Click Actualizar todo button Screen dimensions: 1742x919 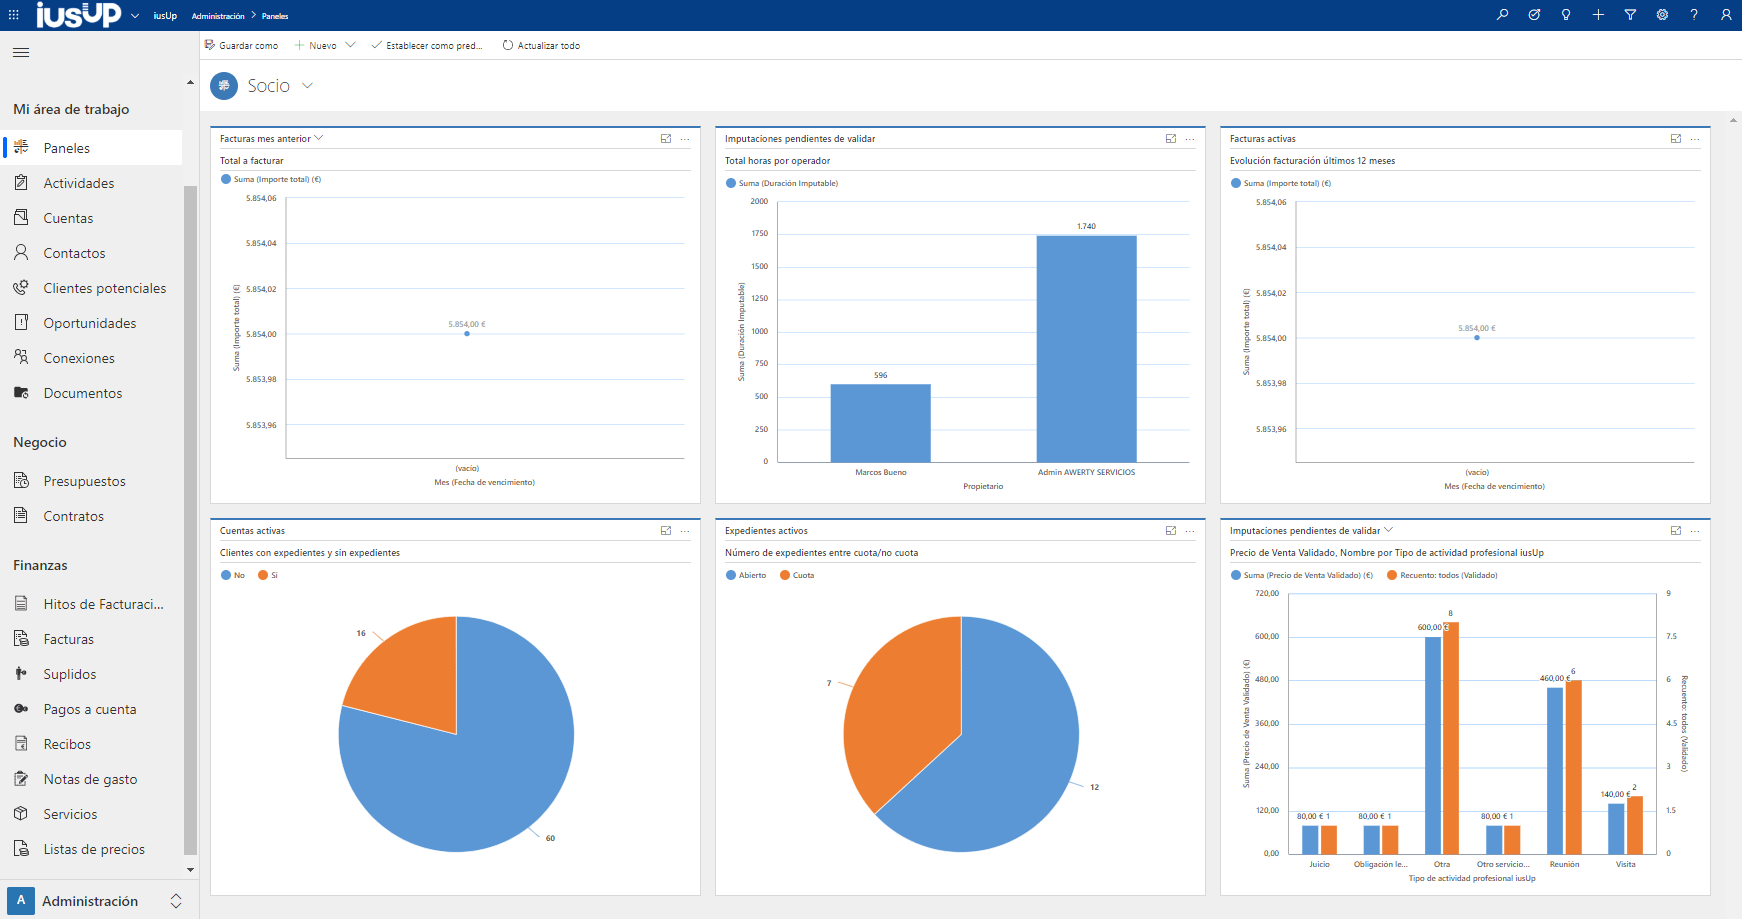(x=541, y=45)
